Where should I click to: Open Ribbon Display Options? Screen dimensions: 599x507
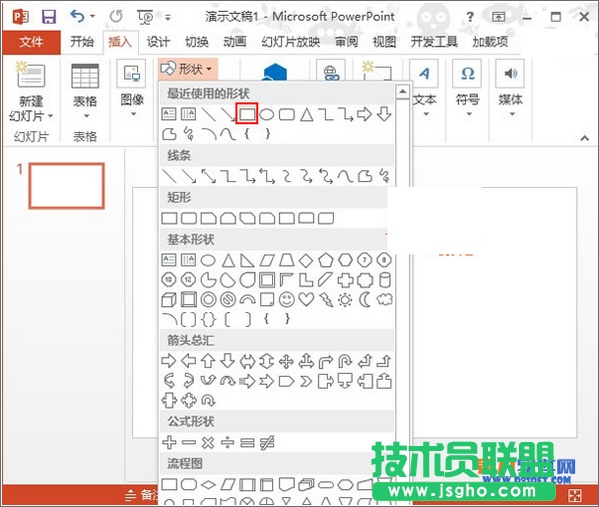(x=498, y=17)
